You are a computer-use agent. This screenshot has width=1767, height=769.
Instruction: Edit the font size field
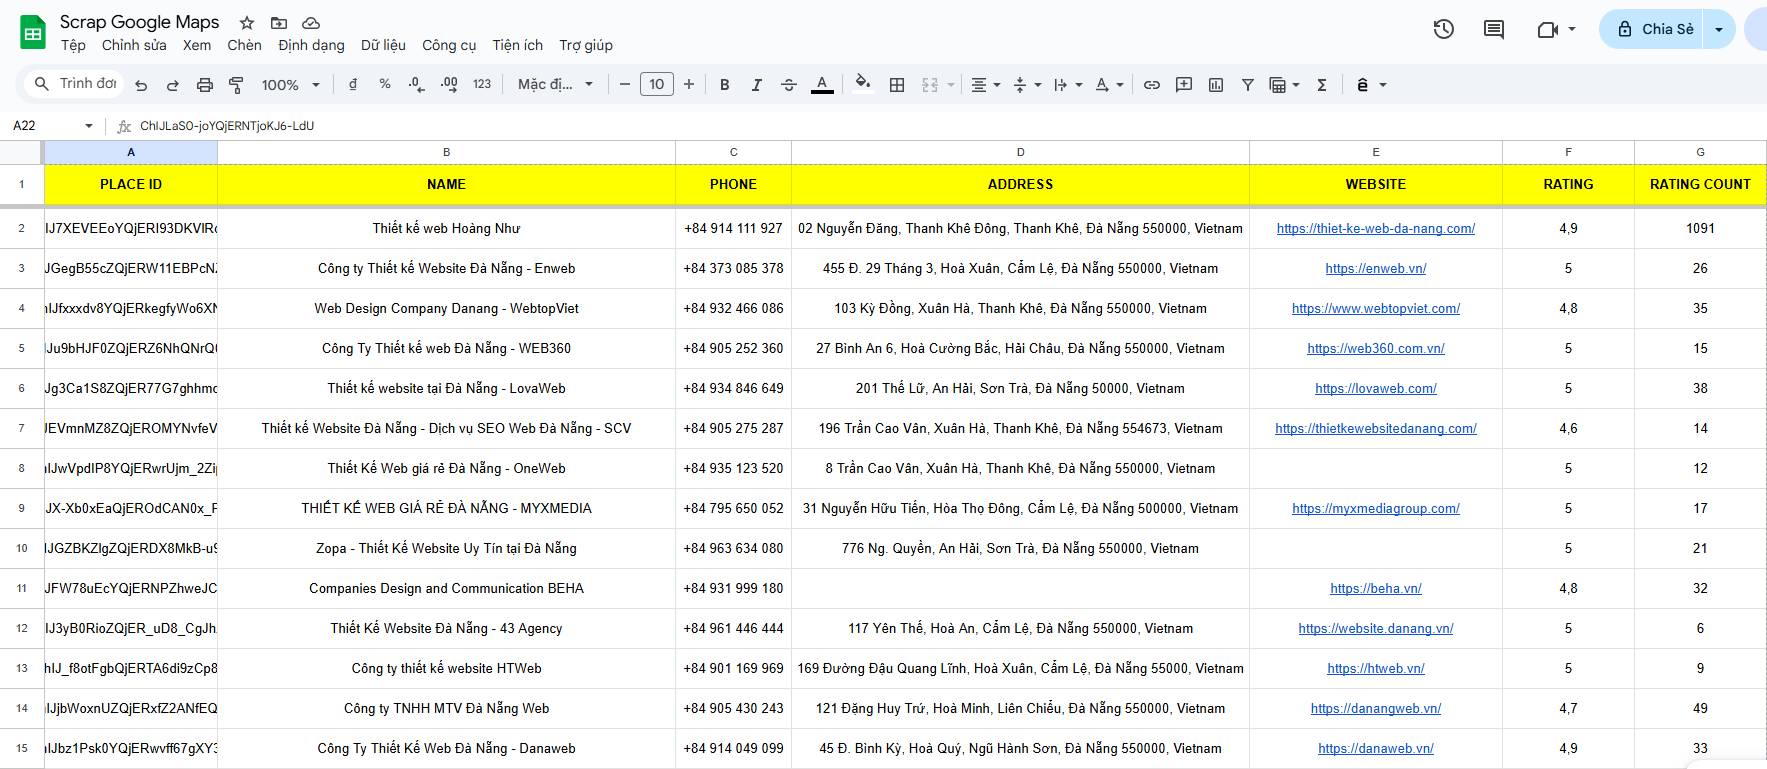(657, 85)
